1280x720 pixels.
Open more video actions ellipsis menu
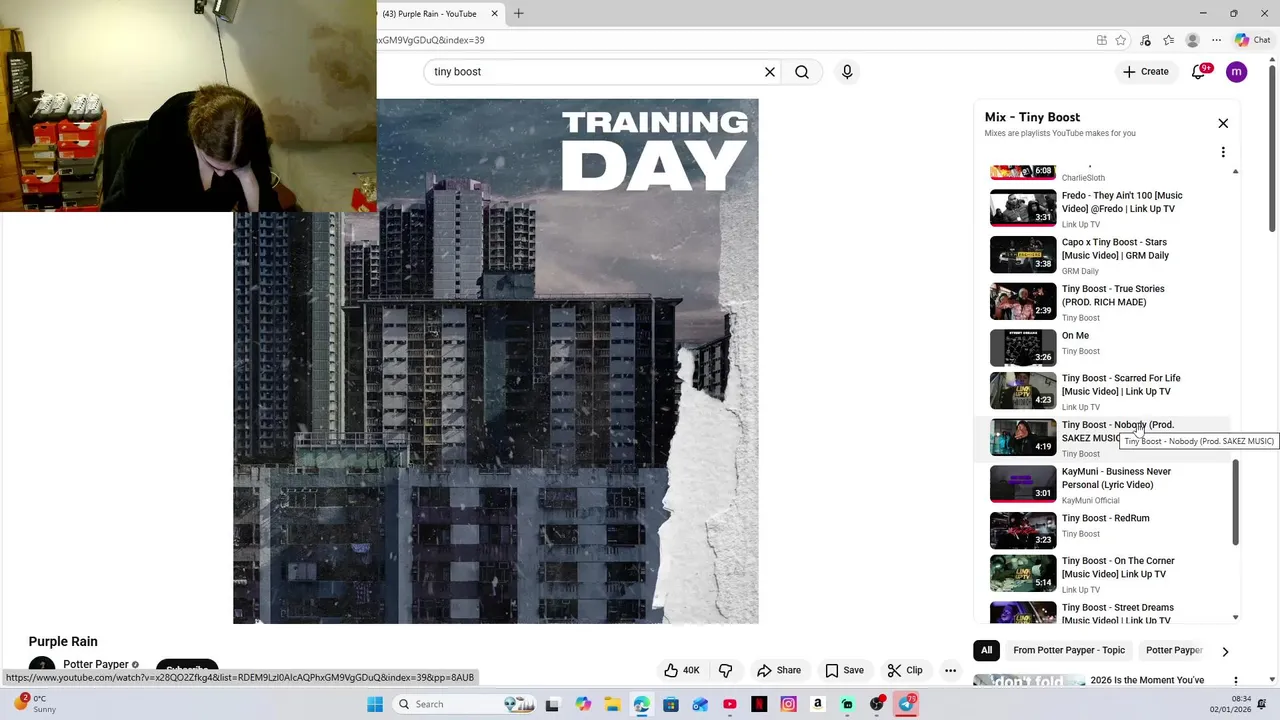951,670
